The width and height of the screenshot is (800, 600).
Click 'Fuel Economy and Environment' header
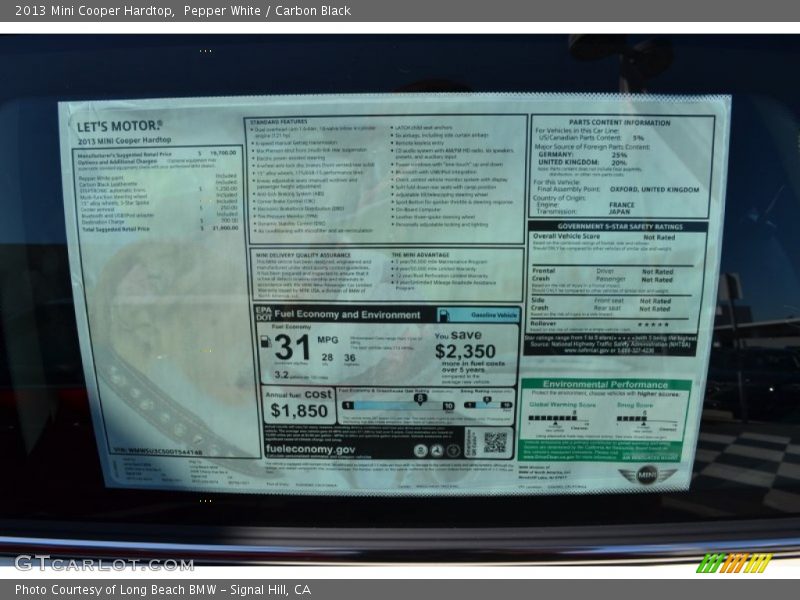347,314
